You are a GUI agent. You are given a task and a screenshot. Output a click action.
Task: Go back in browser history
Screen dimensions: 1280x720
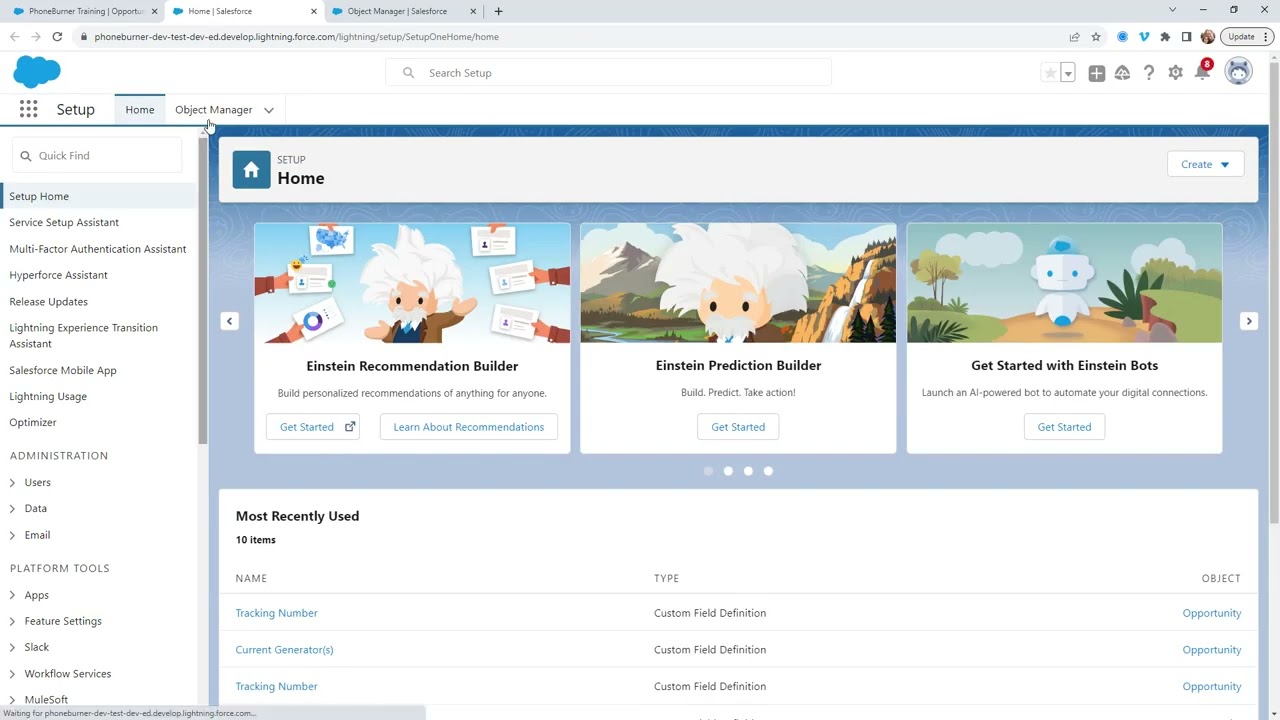[14, 37]
